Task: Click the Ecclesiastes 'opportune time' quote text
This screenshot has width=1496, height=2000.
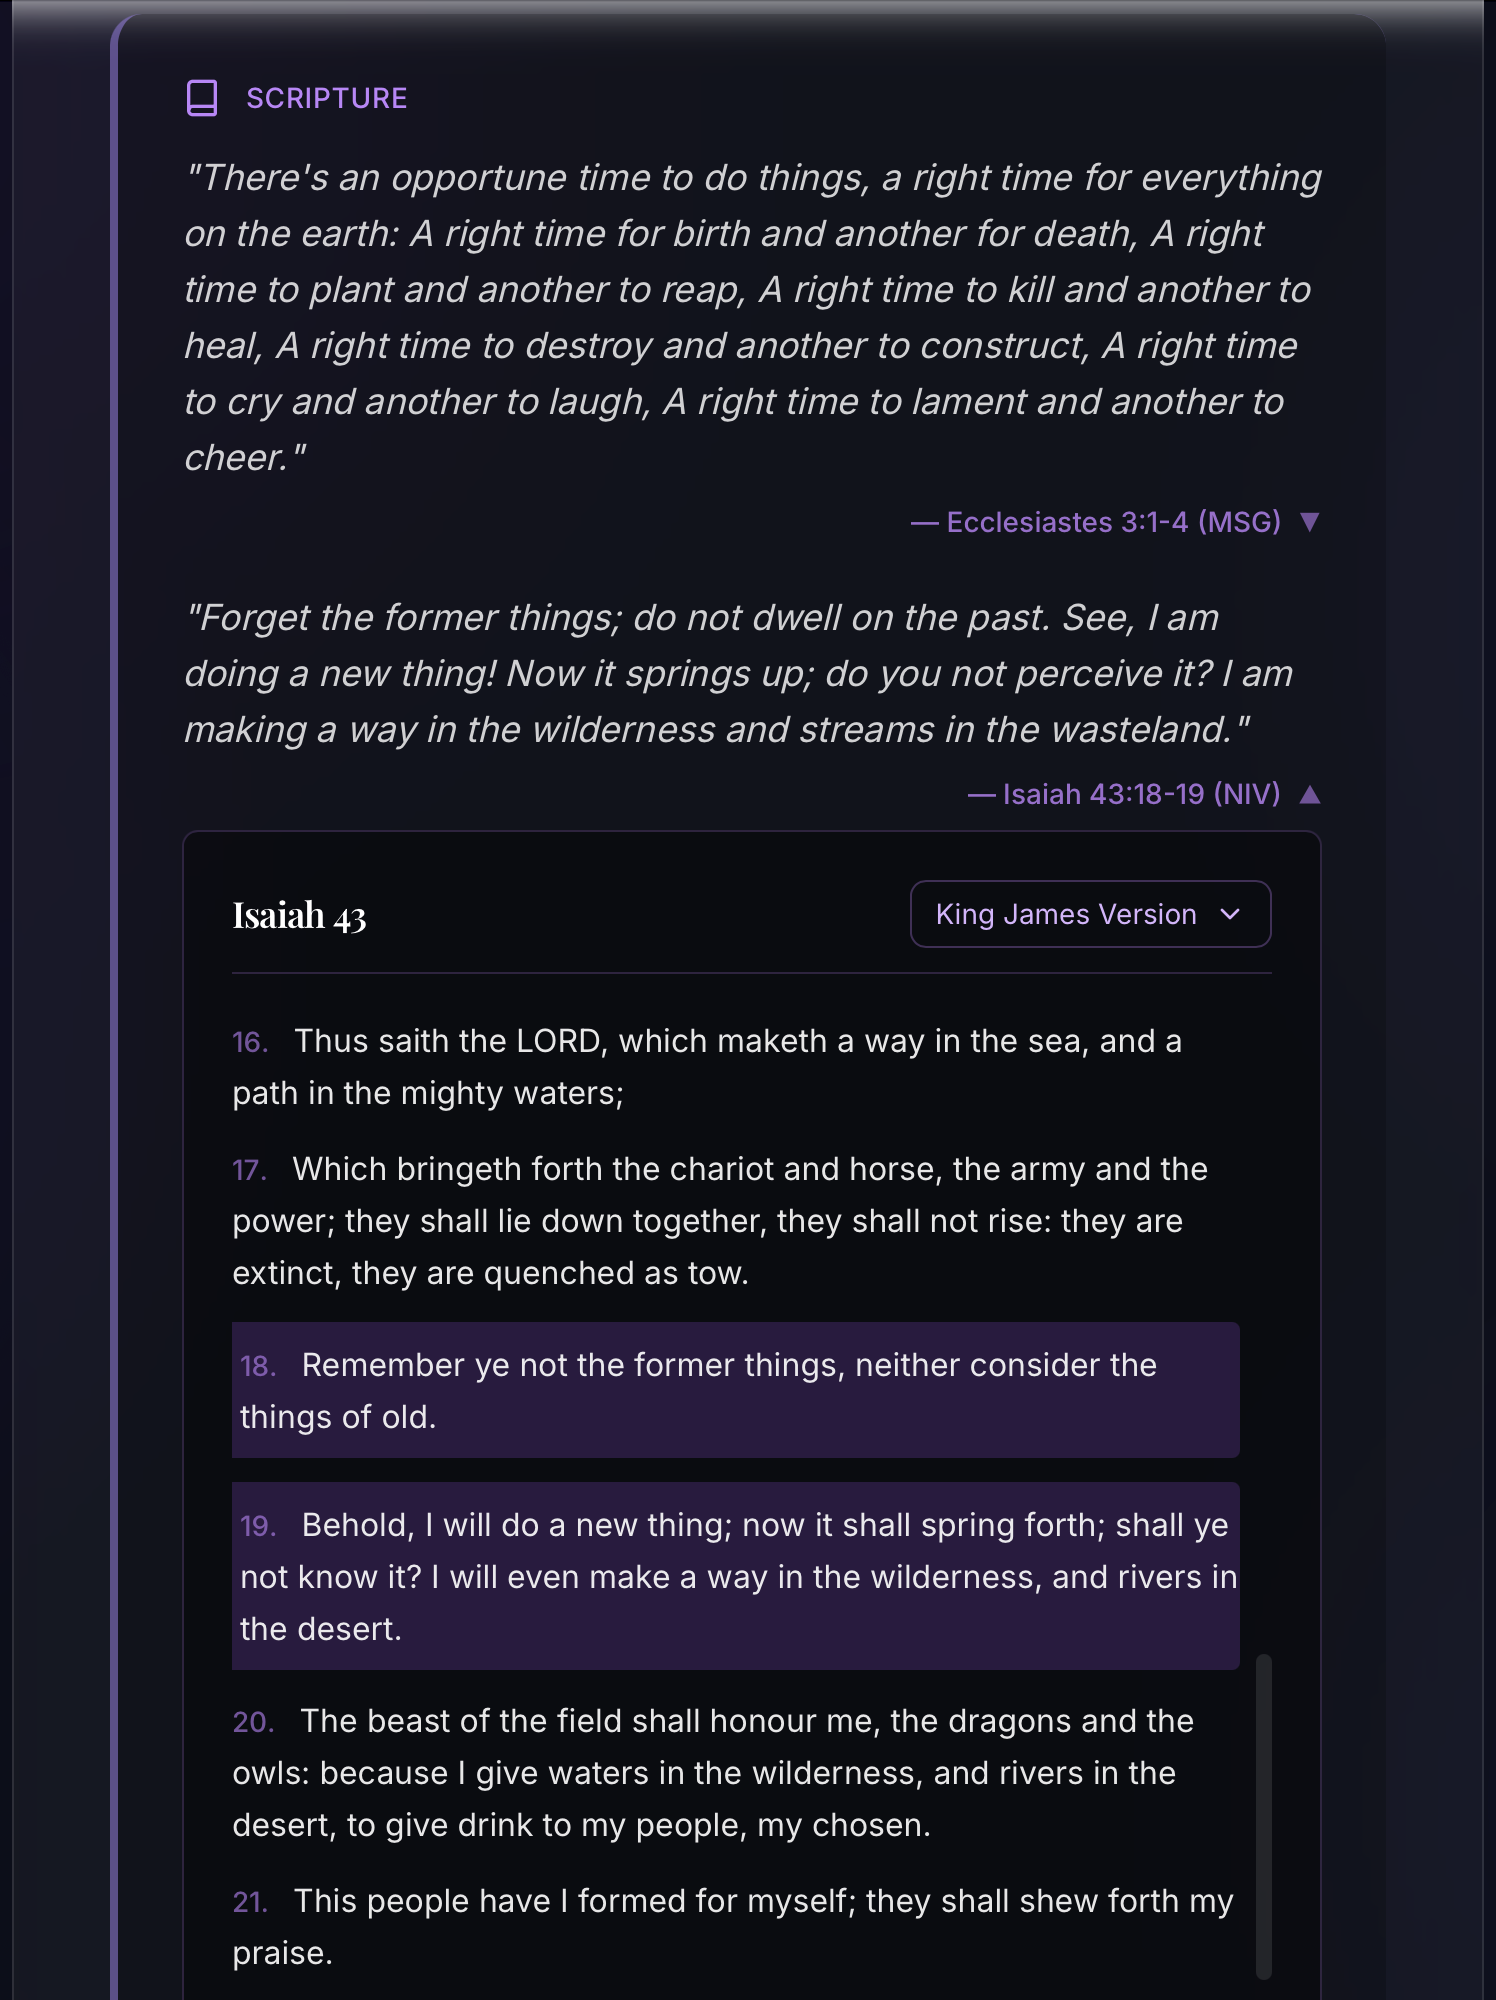Action: [x=750, y=316]
